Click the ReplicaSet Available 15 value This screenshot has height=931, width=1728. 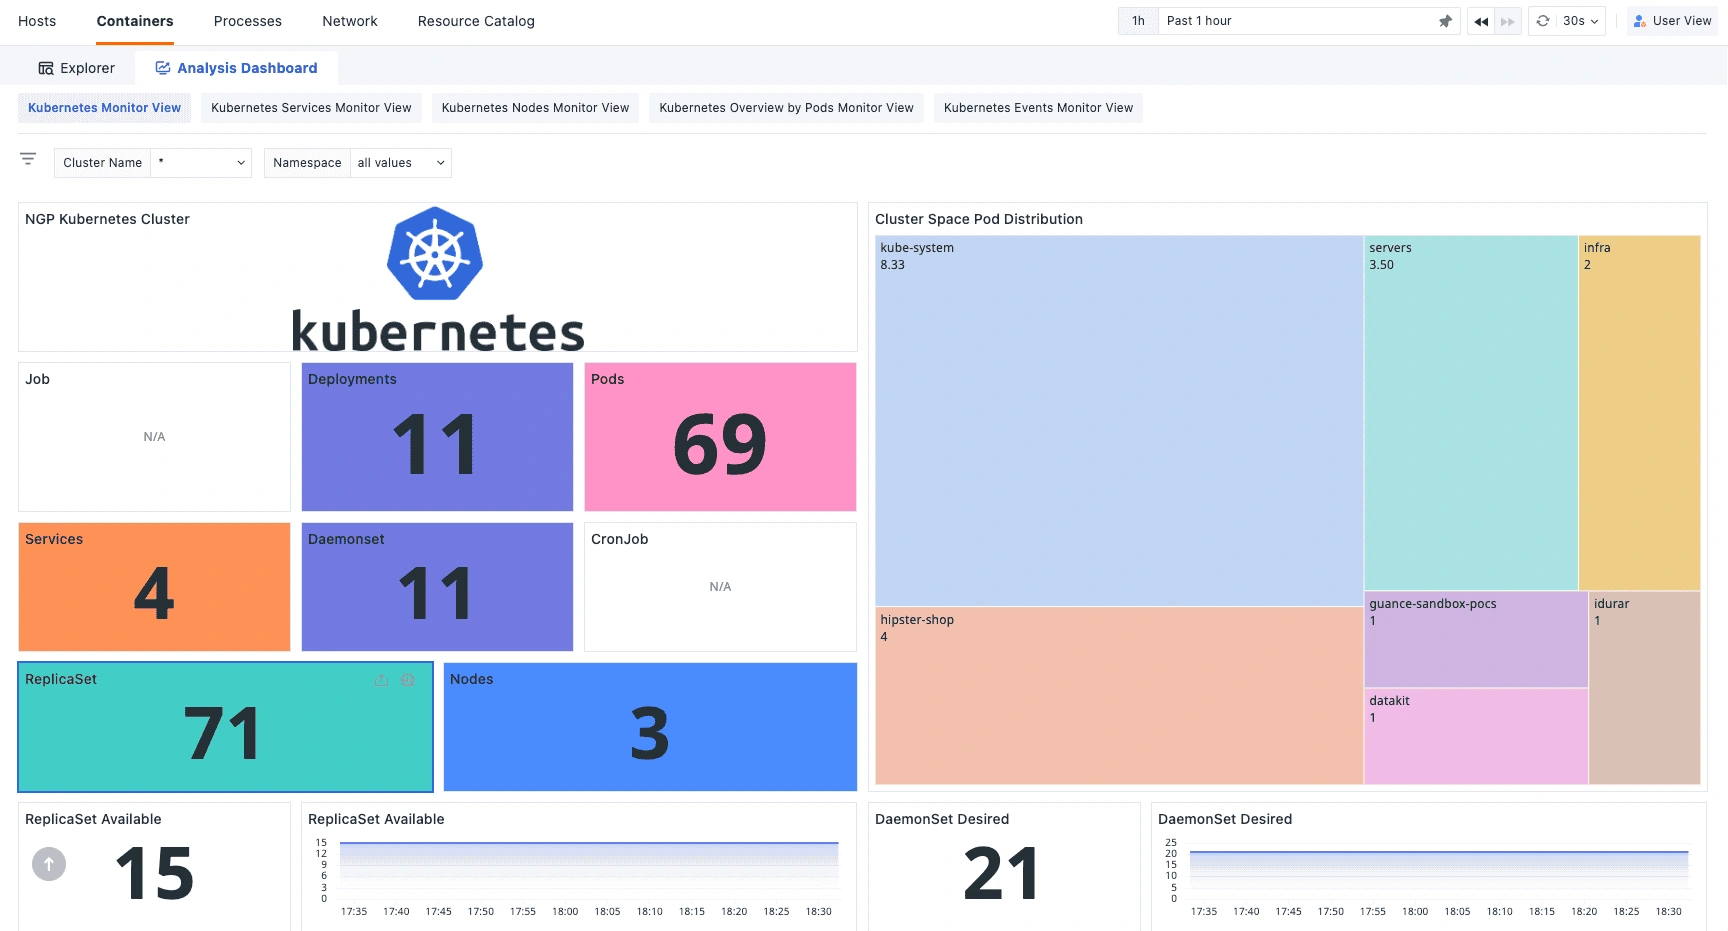click(155, 874)
